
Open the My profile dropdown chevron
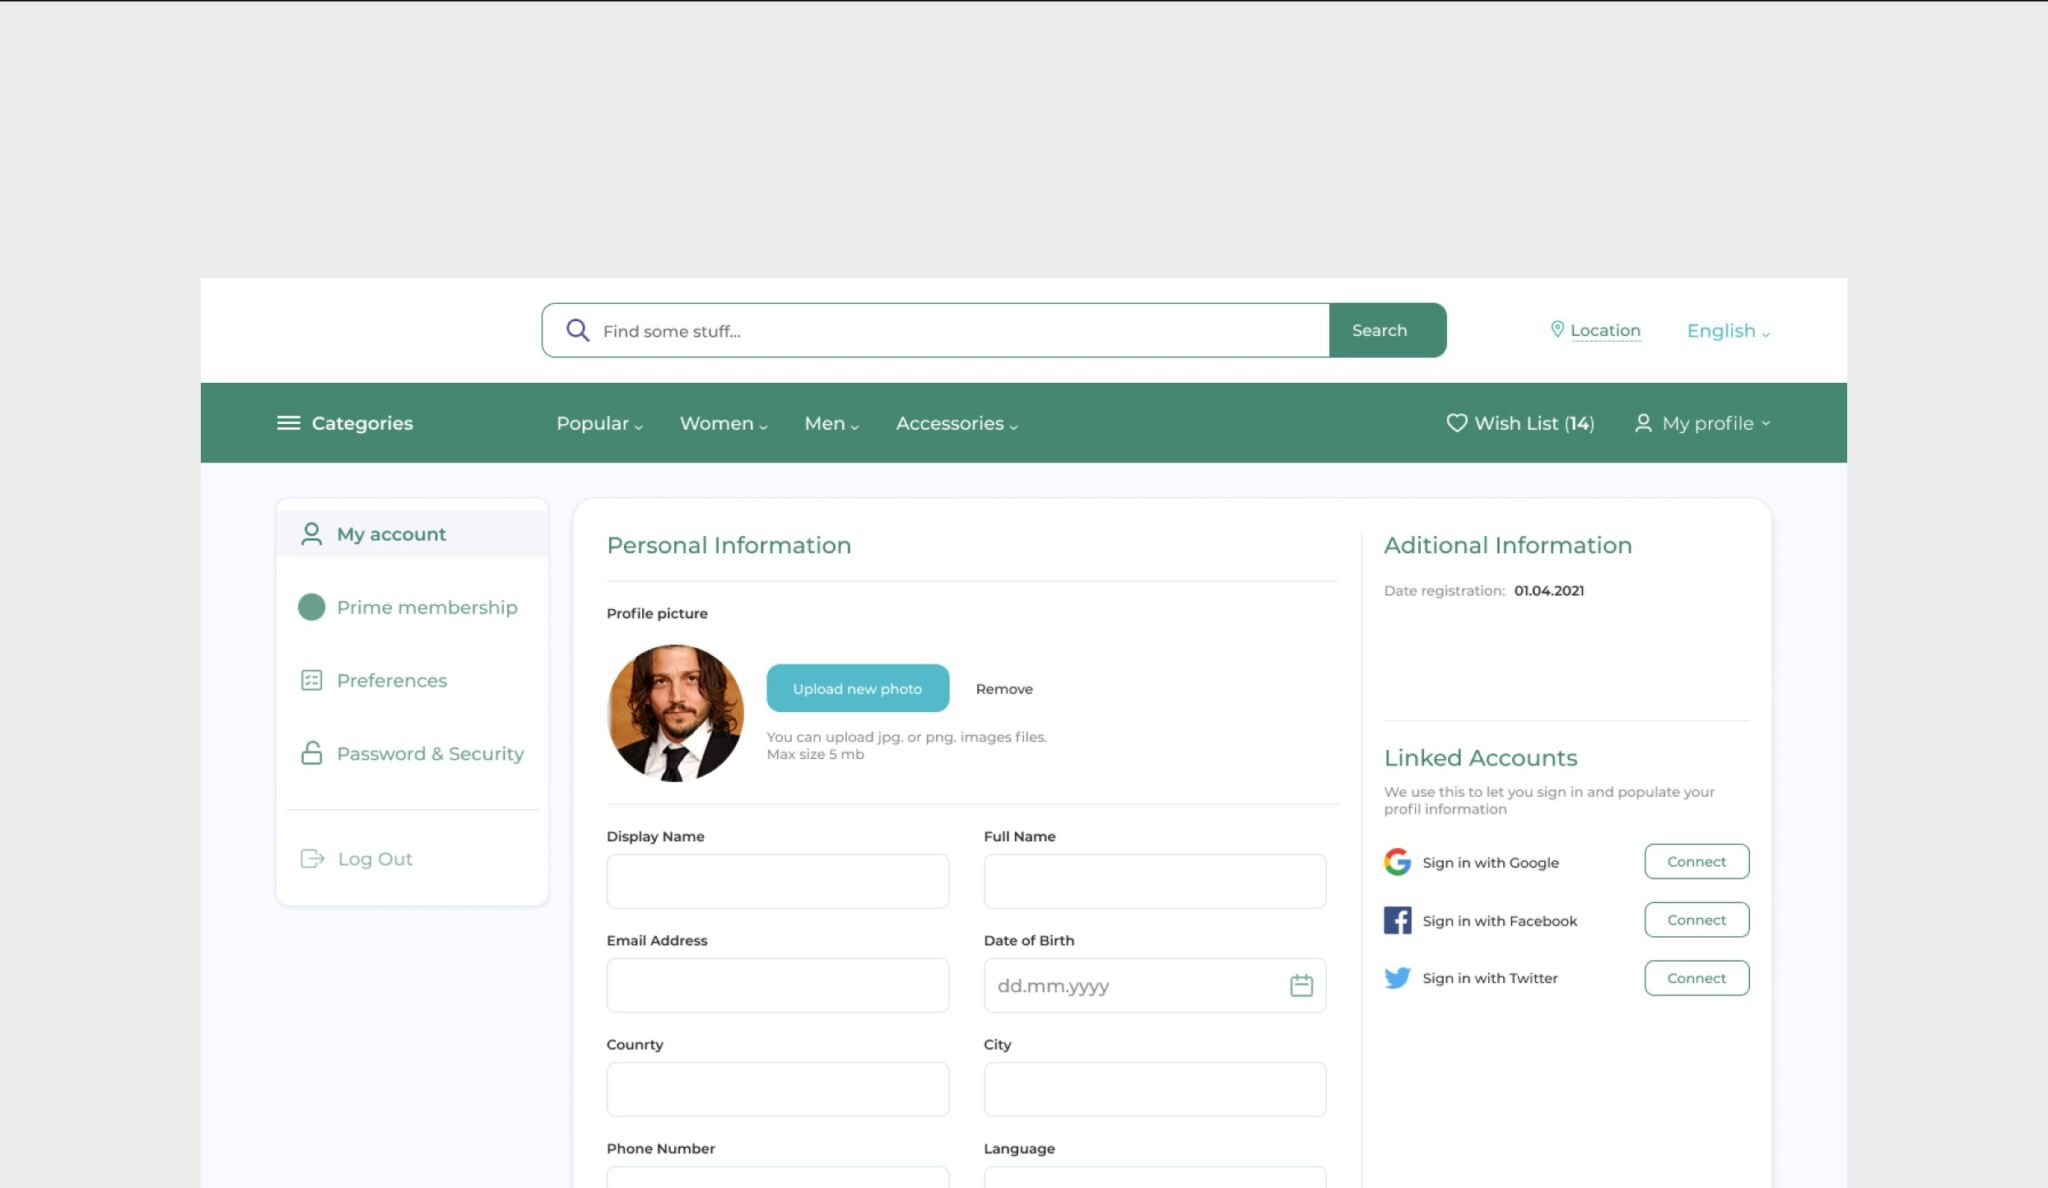(1765, 423)
